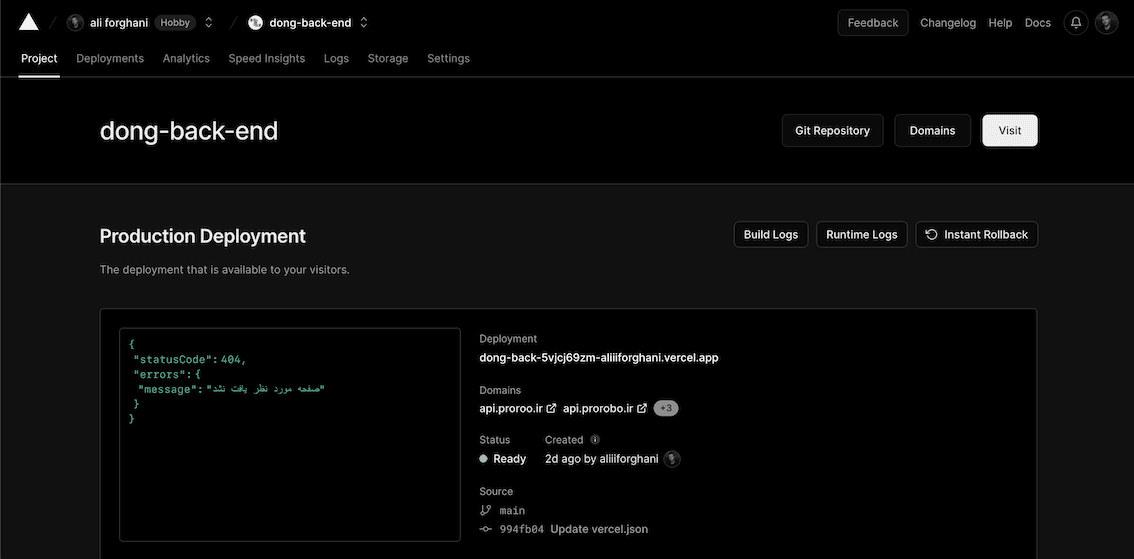Open the api.proroo.ir domain link
1134x559 pixels.
(x=511, y=409)
